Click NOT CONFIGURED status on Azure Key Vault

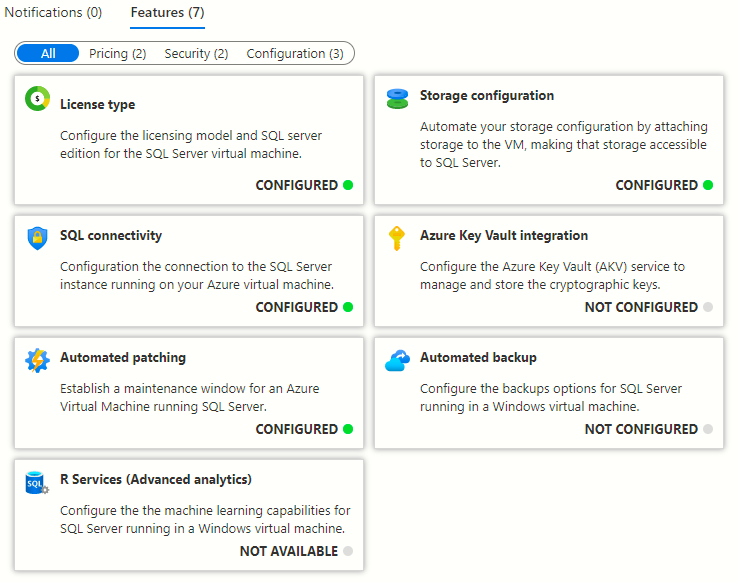(641, 307)
